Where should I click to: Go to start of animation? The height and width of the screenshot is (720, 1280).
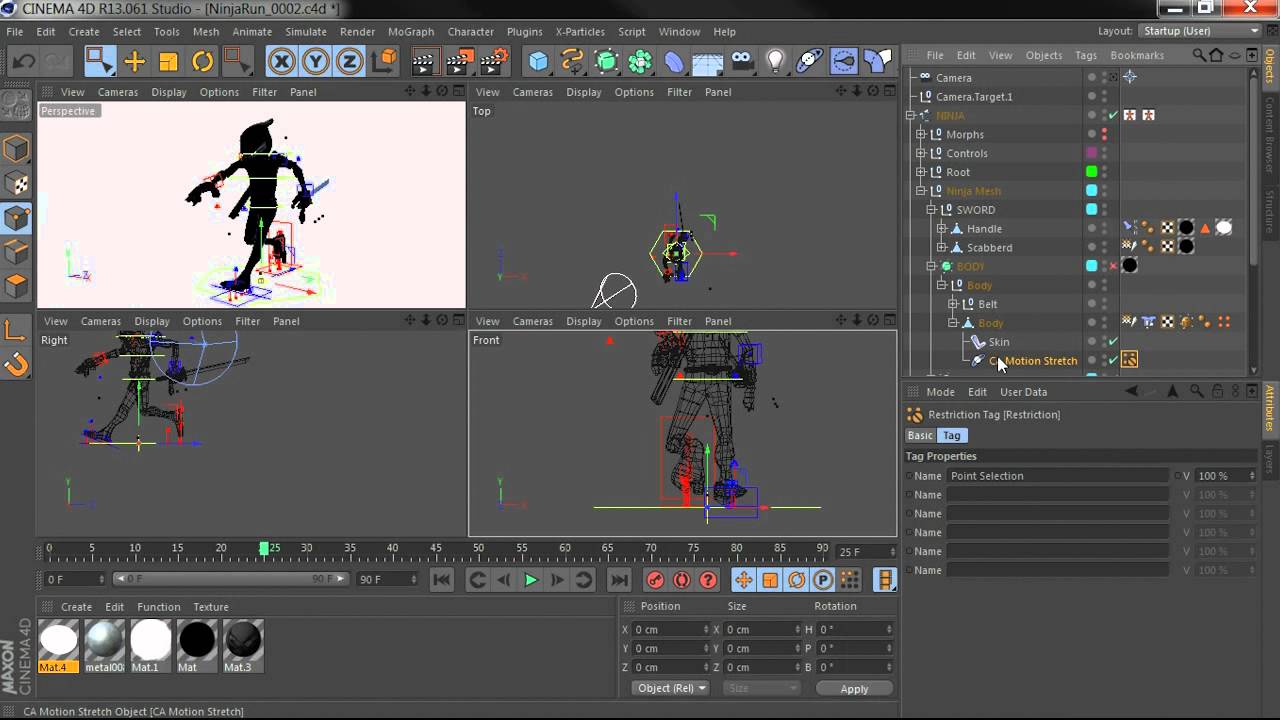coord(441,579)
